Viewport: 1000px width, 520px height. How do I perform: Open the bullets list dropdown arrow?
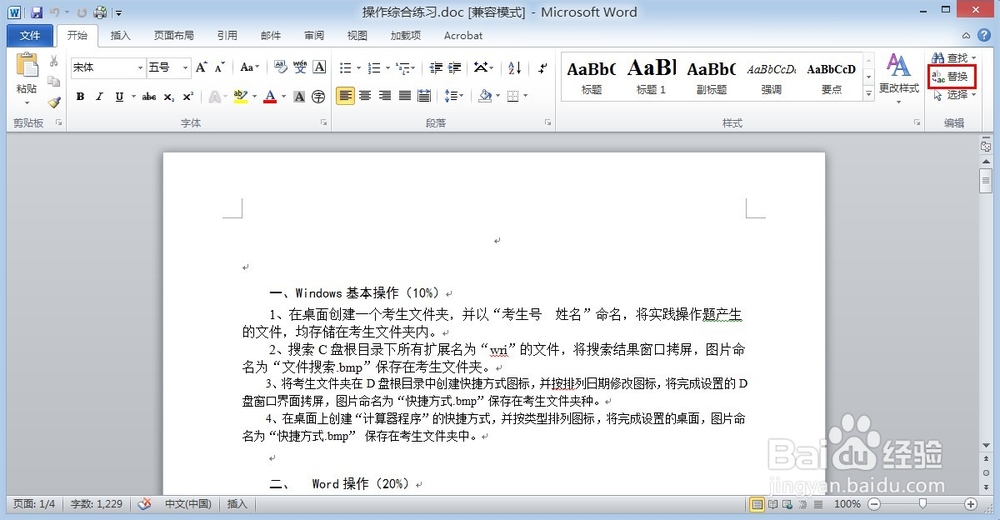tap(358, 68)
